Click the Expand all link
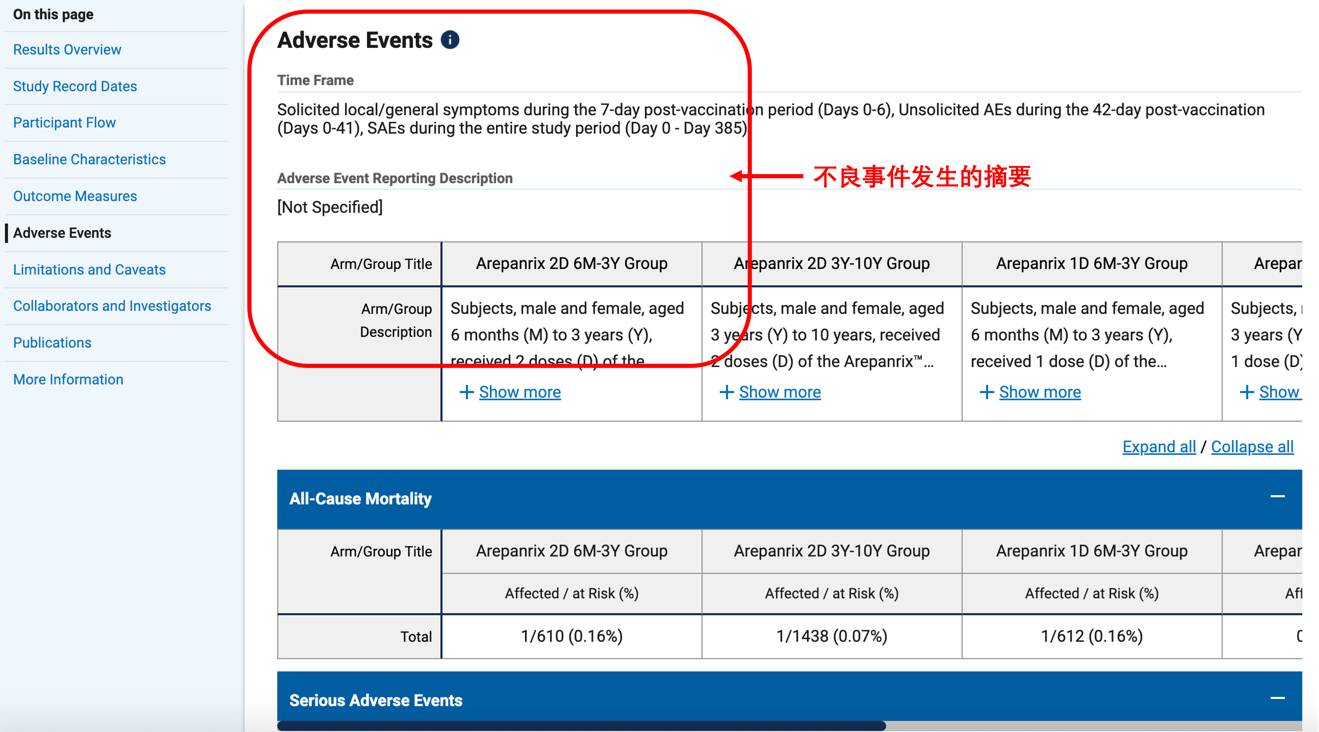 tap(1158, 447)
